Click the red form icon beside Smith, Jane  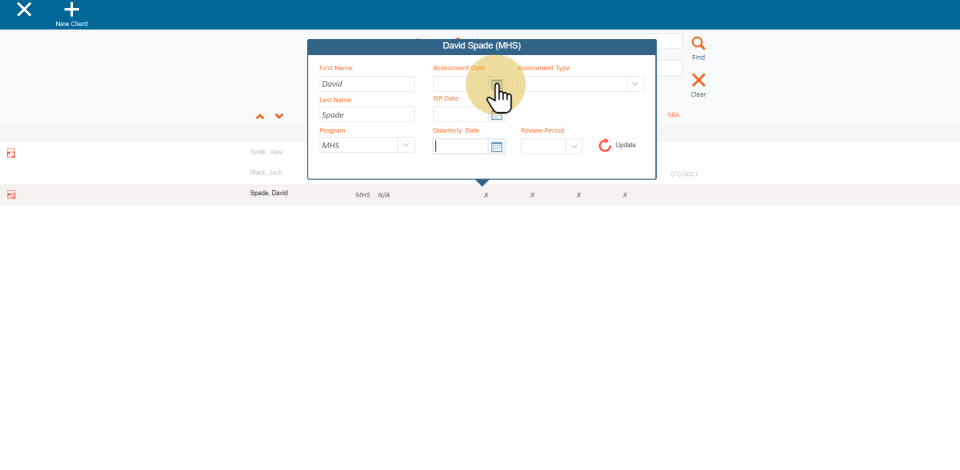point(11,153)
